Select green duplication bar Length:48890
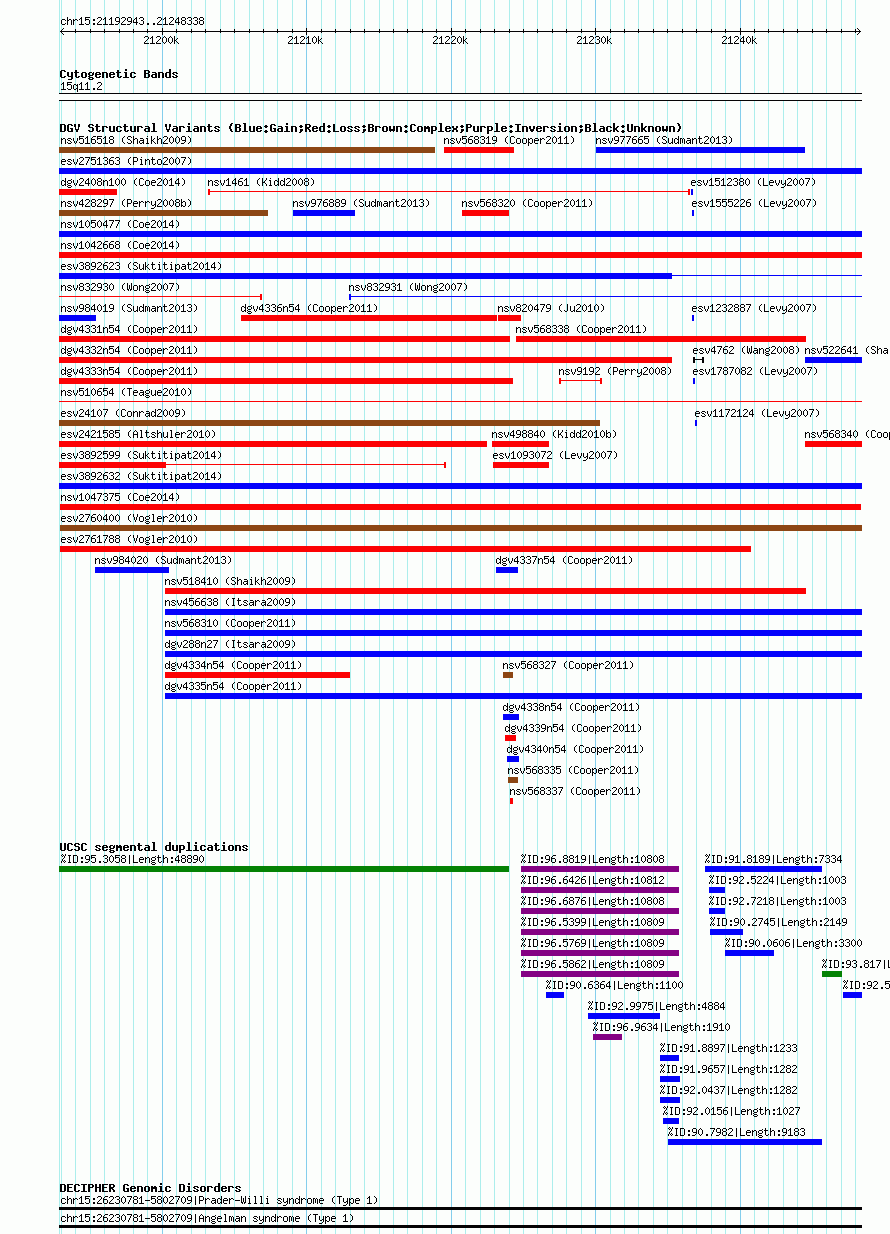The height and width of the screenshot is (1234, 890). tap(284, 869)
